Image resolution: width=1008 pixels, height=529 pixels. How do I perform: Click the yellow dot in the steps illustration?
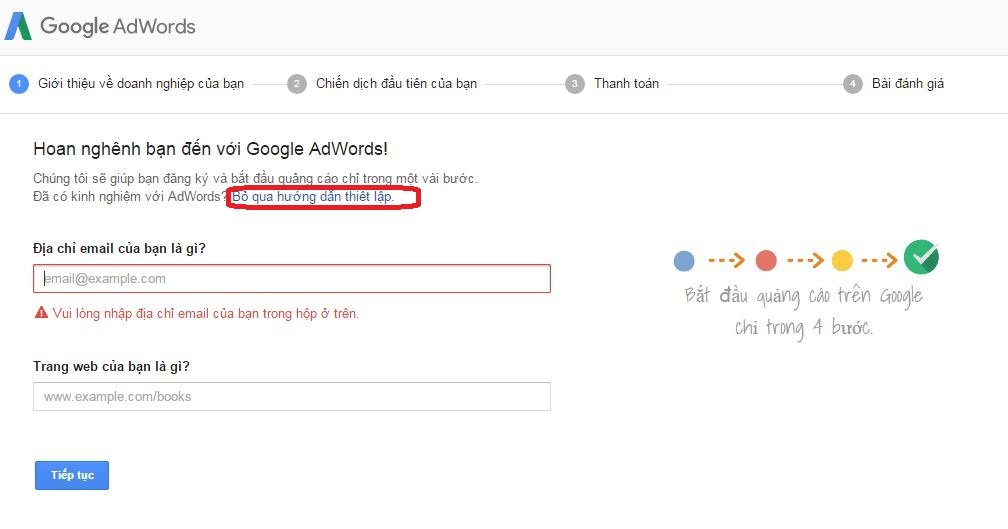pos(842,260)
